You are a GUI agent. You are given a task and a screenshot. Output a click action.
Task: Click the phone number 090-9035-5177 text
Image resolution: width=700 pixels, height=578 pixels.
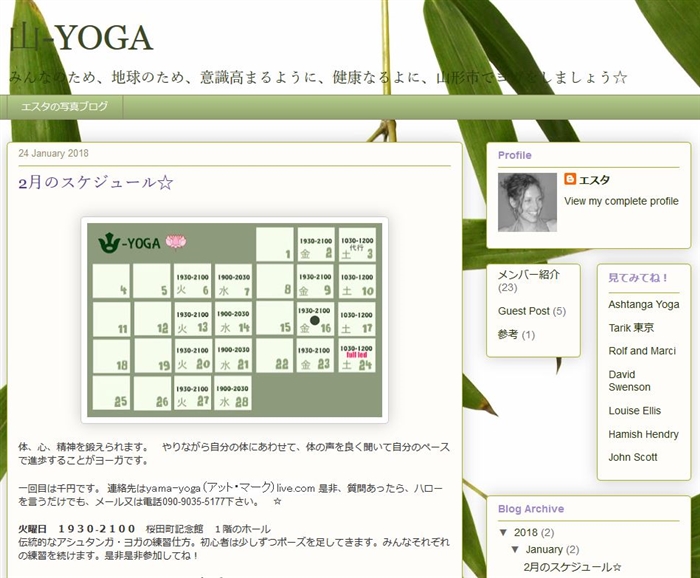(192, 502)
